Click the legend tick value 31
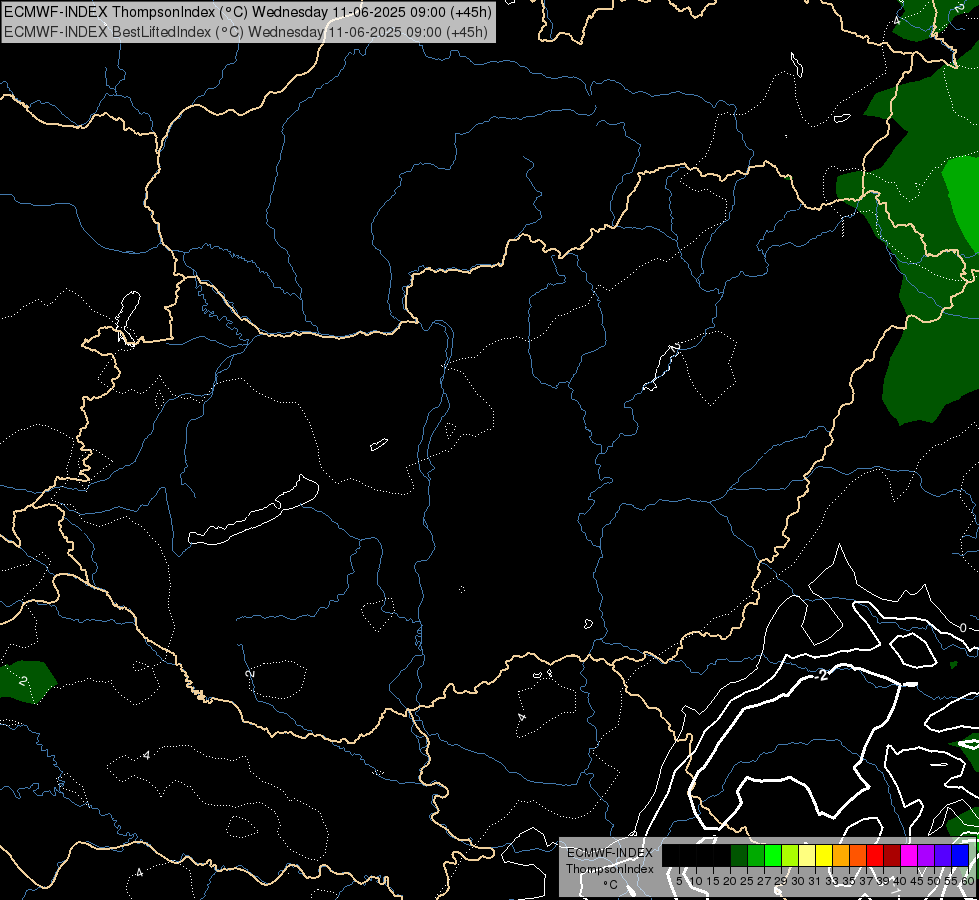 (x=815, y=881)
